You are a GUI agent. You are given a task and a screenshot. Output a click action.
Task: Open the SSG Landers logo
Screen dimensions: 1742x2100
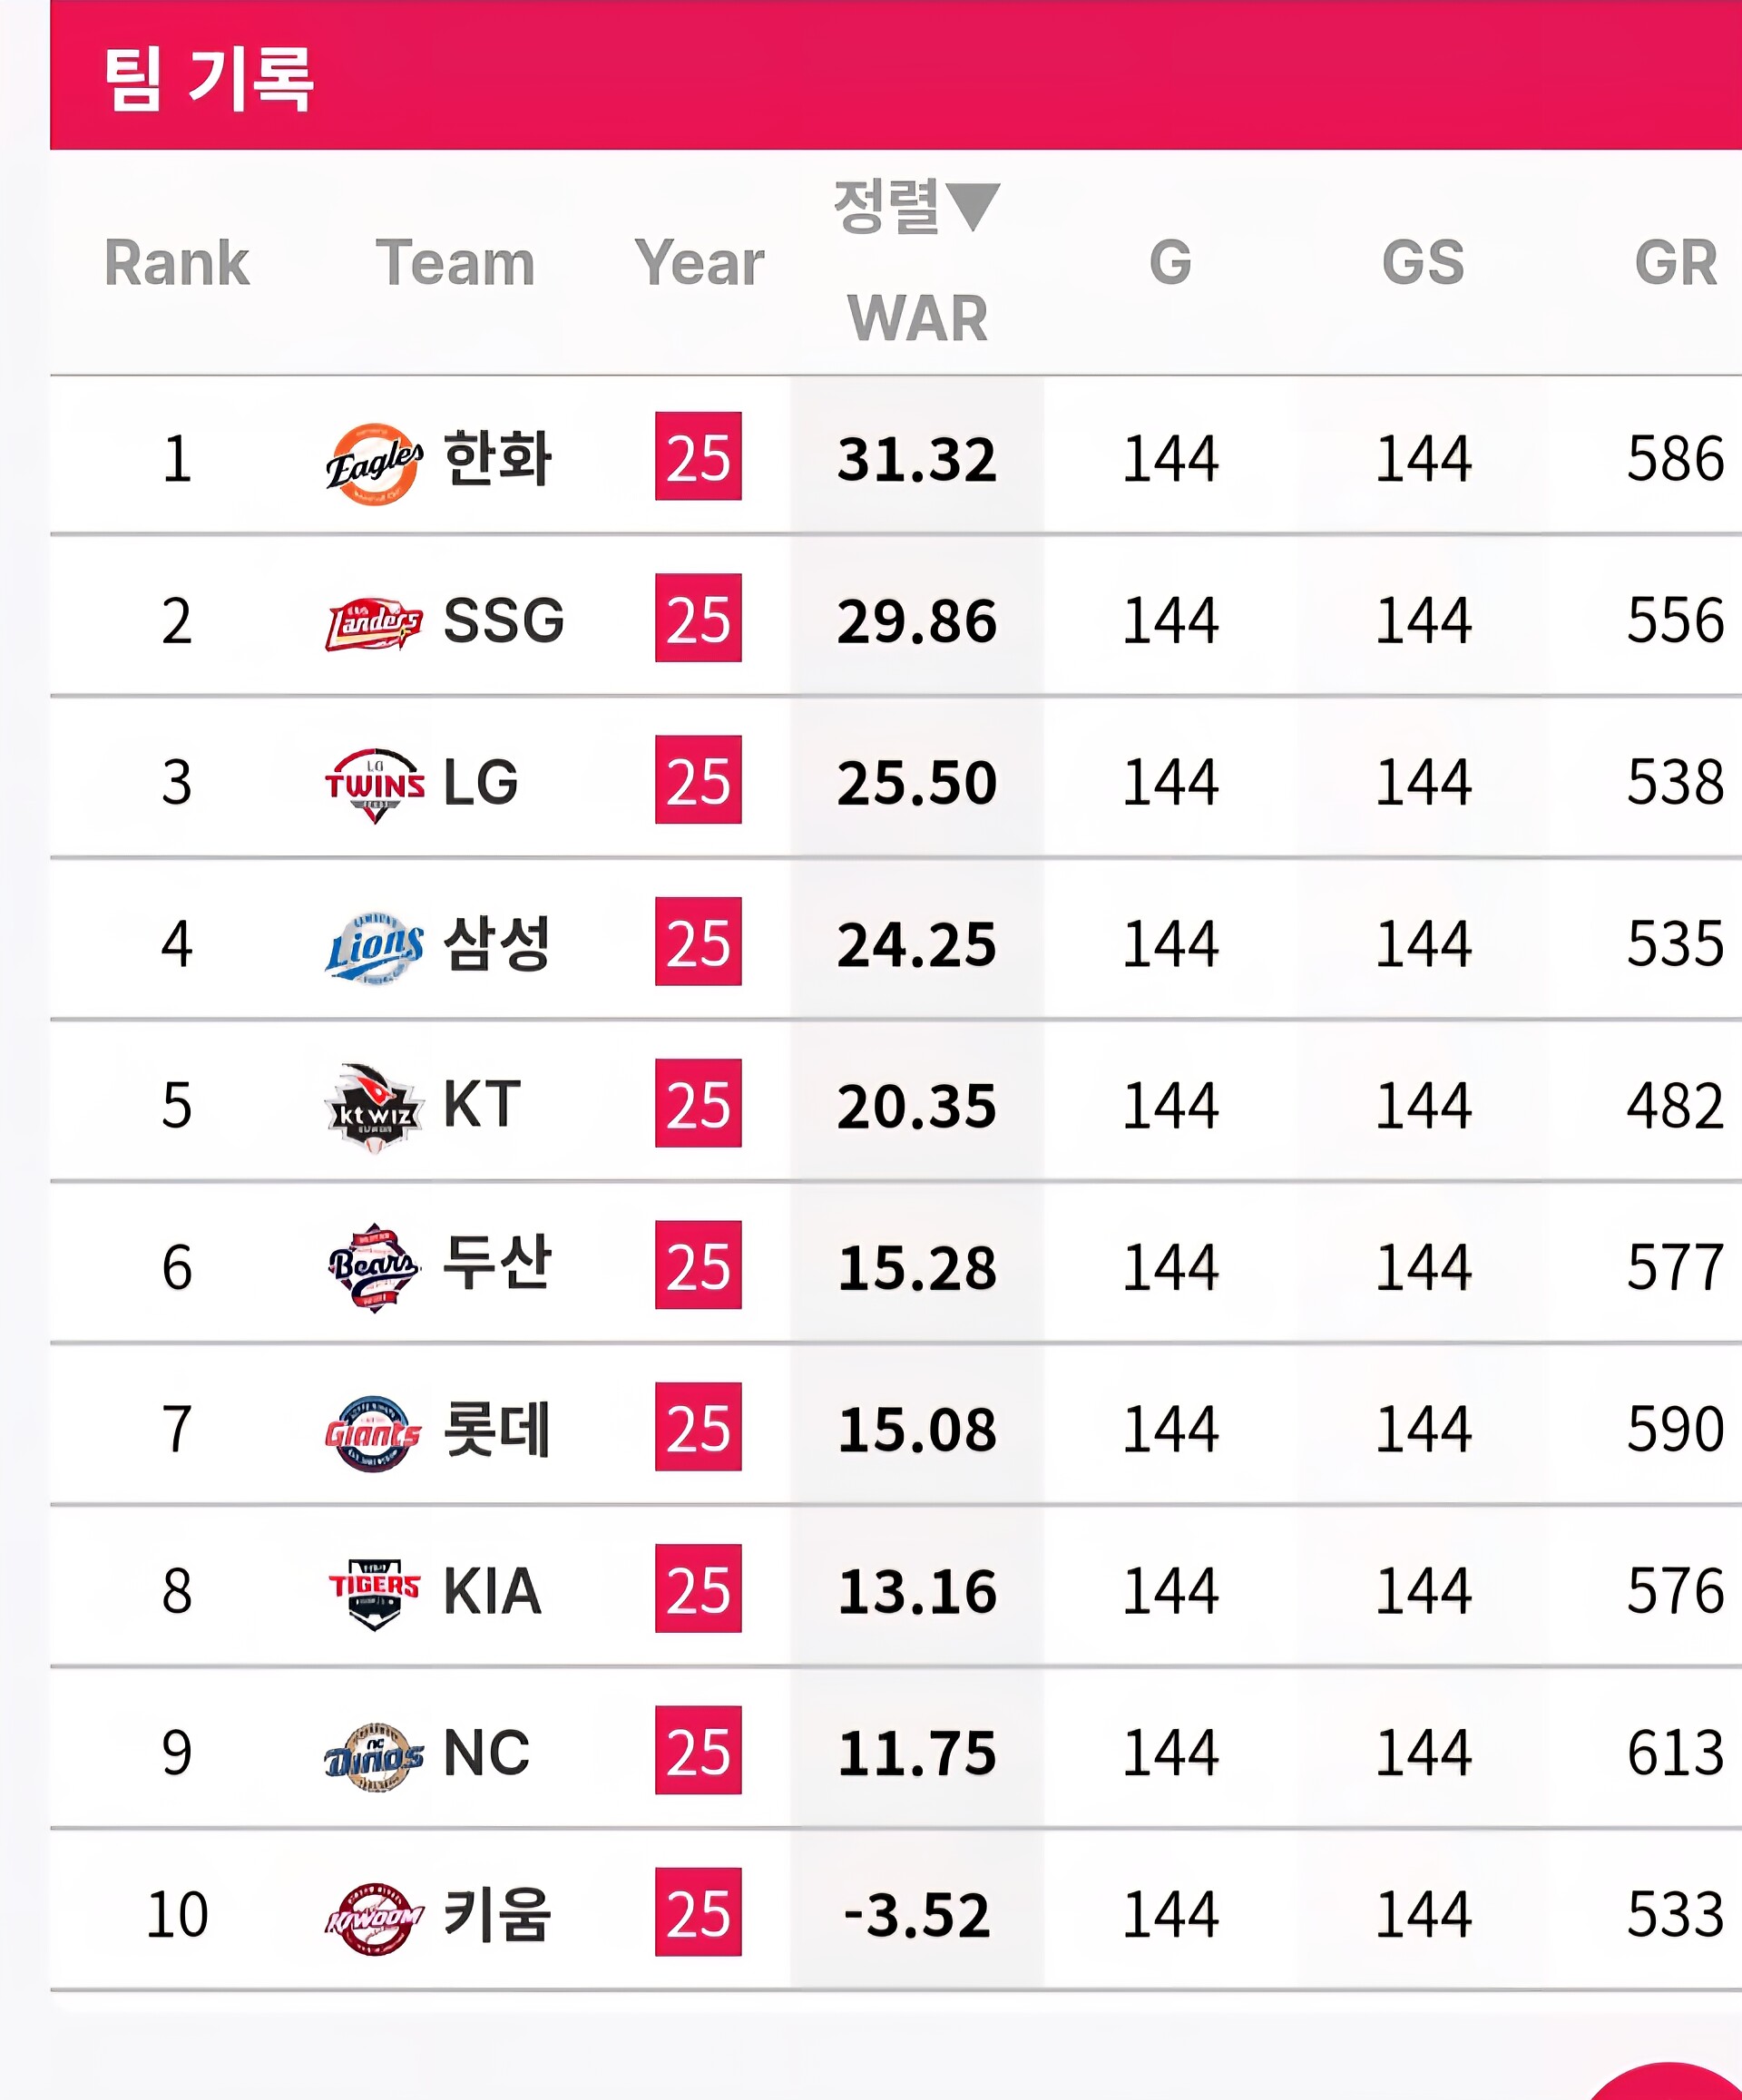pyautogui.click(x=374, y=624)
